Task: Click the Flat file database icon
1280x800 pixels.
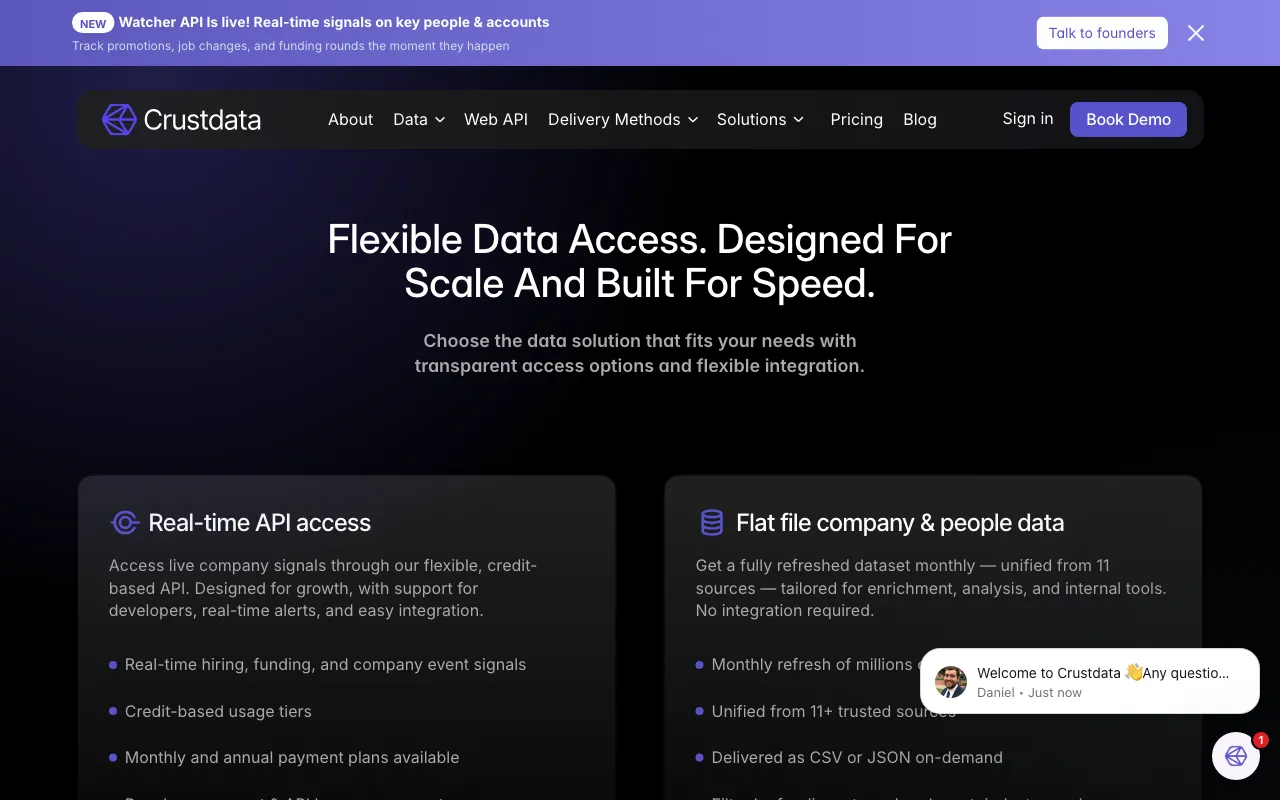Action: click(711, 522)
